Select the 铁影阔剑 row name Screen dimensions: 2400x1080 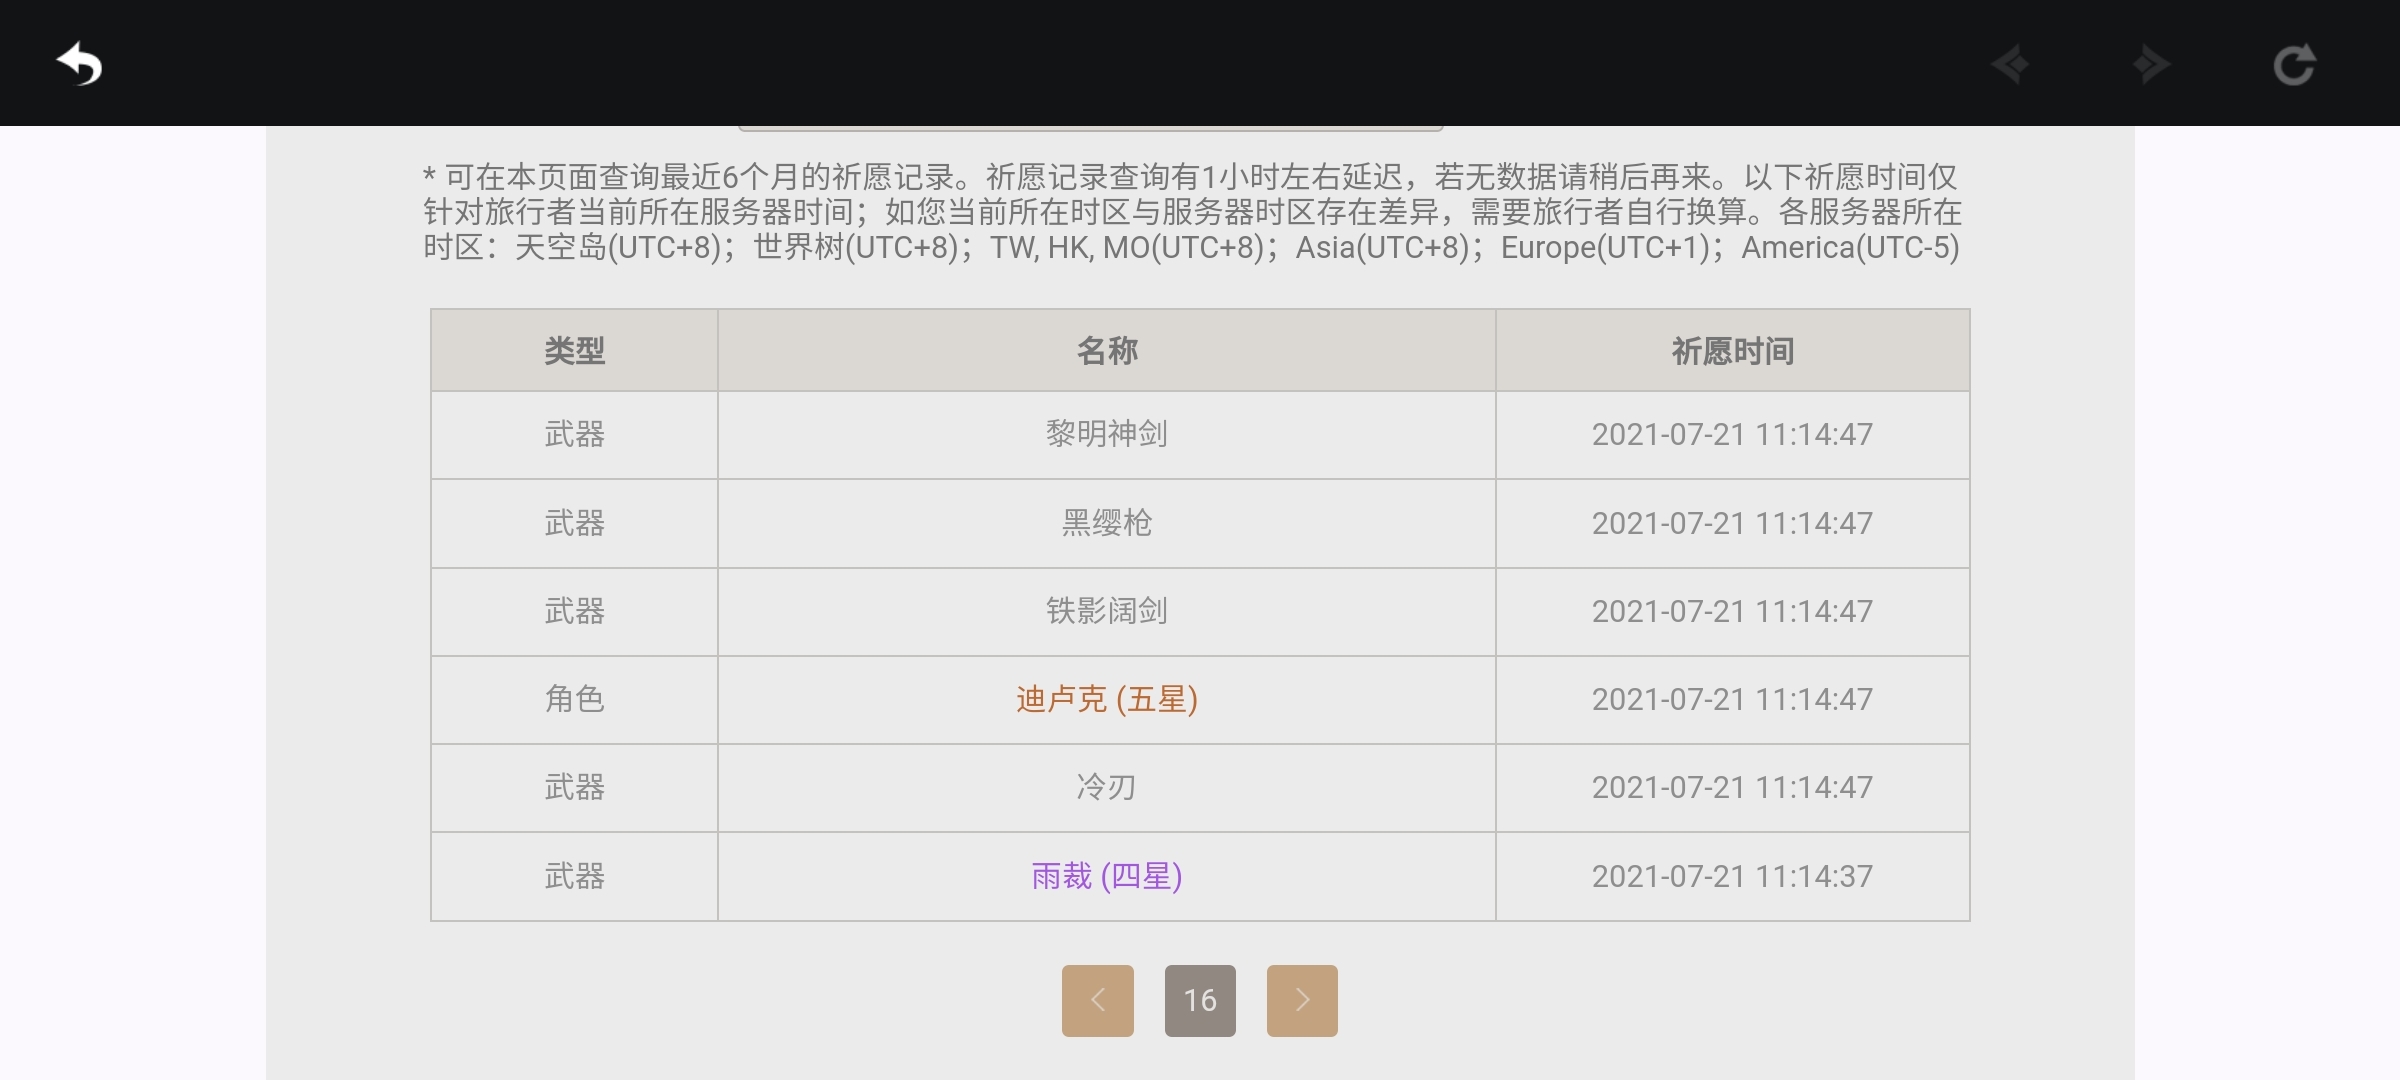pyautogui.click(x=1106, y=611)
